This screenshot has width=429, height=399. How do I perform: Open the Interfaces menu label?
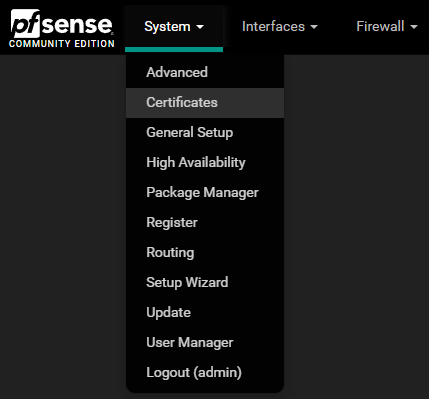273,26
